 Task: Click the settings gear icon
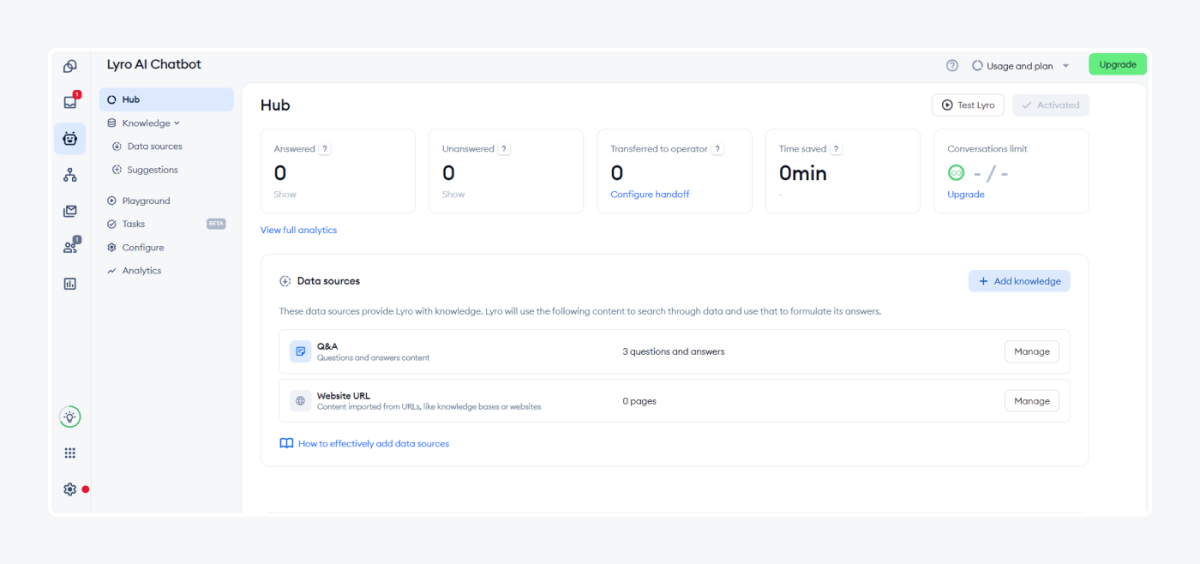click(70, 489)
